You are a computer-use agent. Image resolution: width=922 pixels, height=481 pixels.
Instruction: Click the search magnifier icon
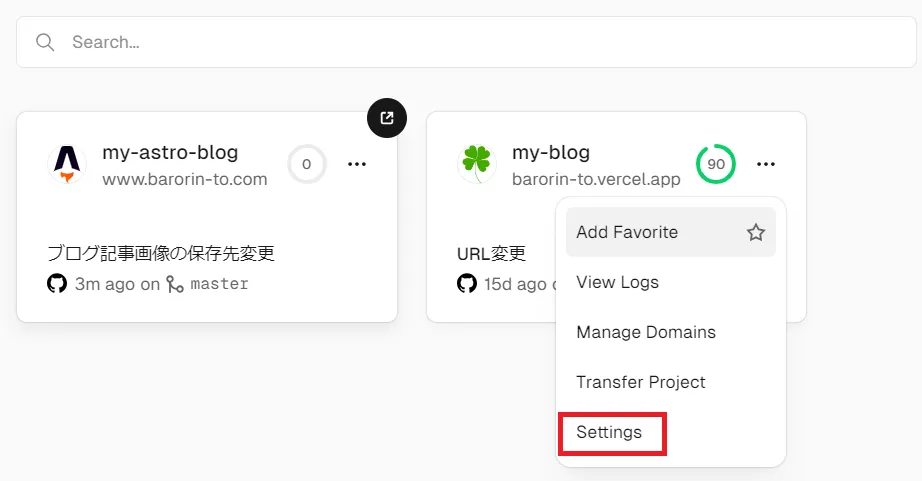[x=44, y=42]
